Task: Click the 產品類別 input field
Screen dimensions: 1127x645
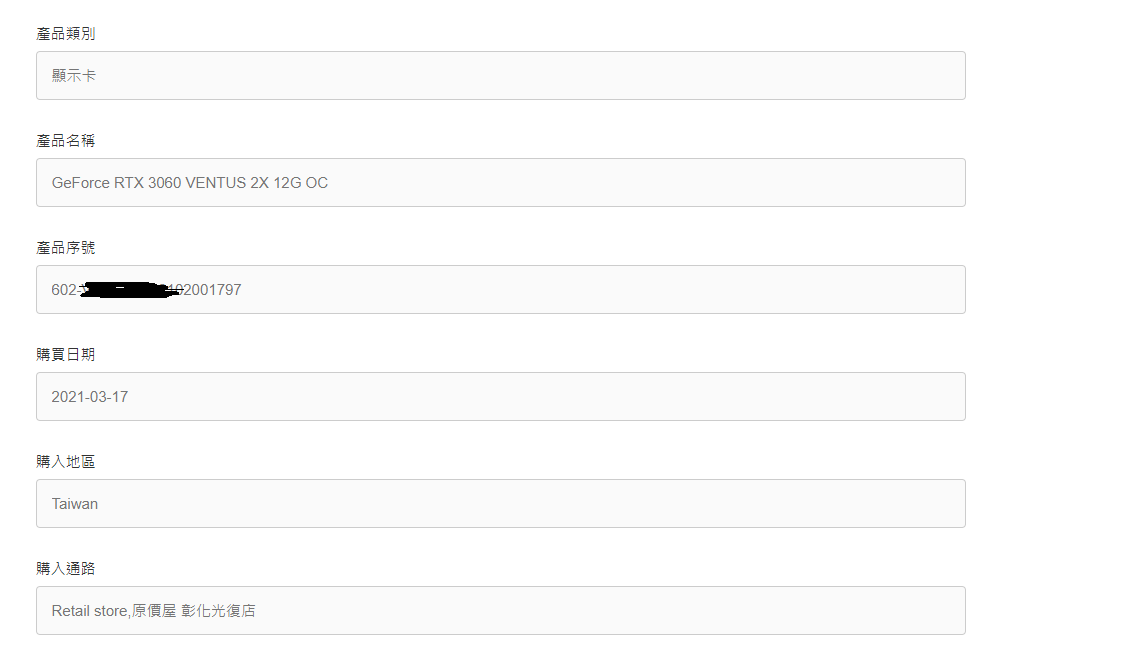Action: coord(500,76)
